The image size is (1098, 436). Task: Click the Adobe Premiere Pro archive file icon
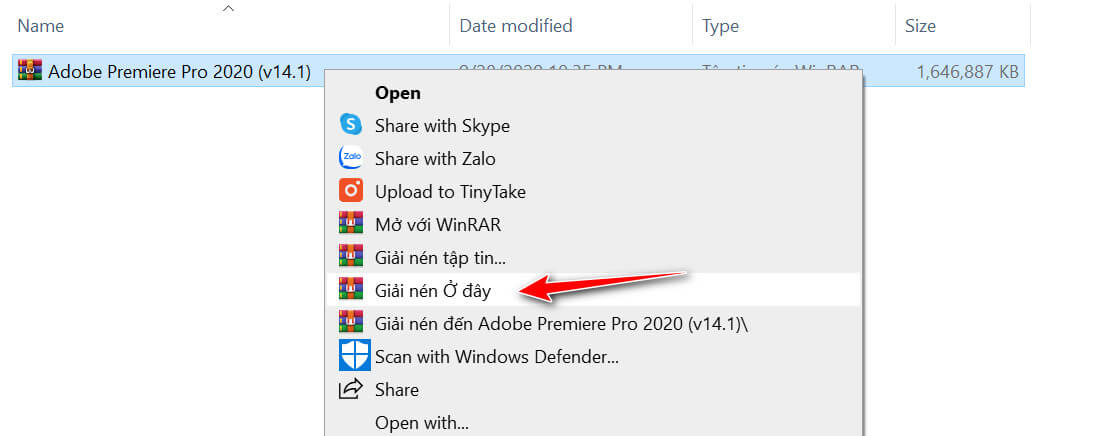point(30,71)
